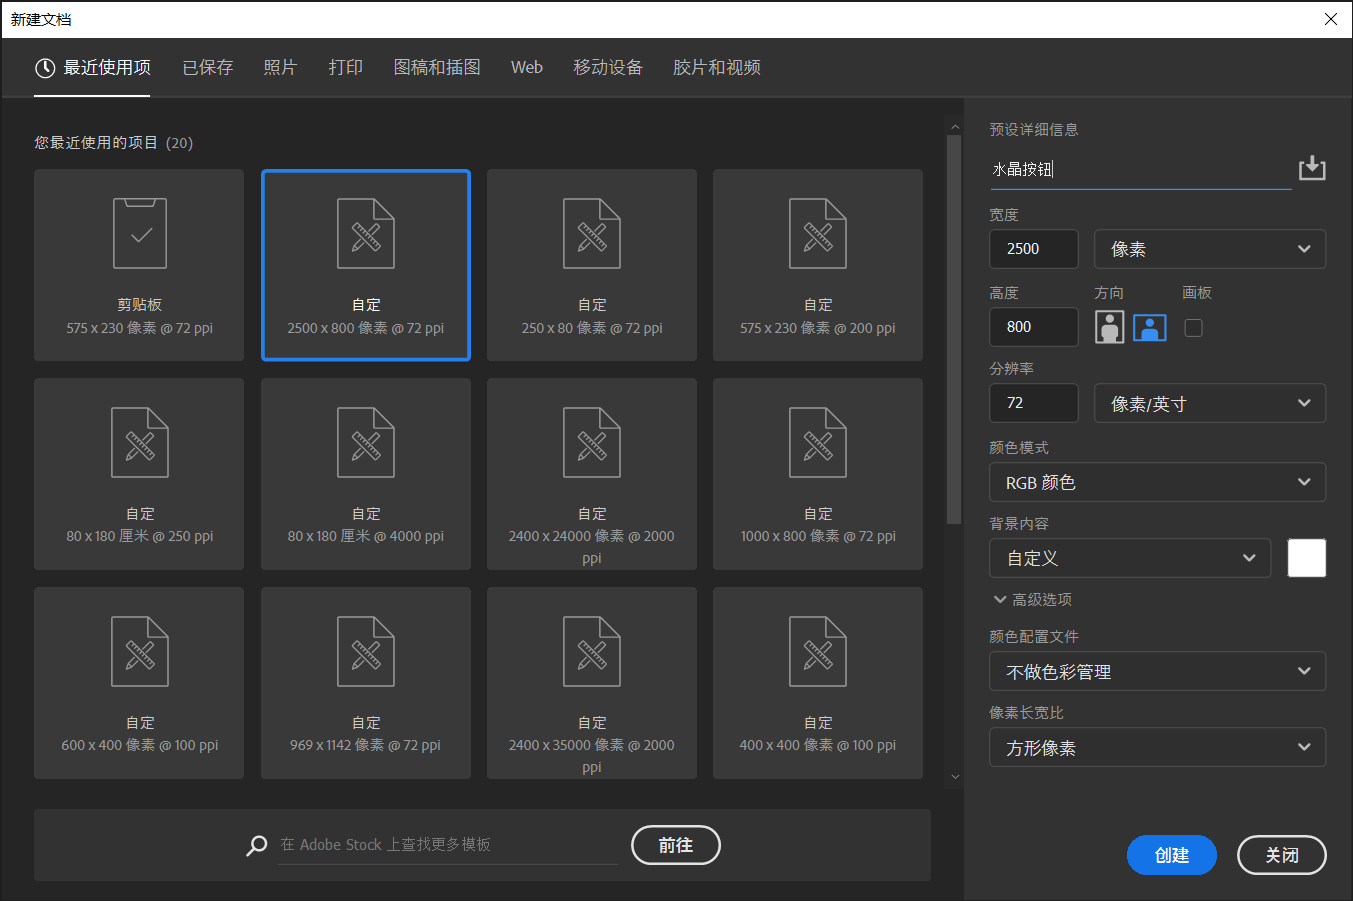Viewport: 1353px width, 901px height.
Task: Click the 高度 field showing 800
Action: (x=1034, y=327)
